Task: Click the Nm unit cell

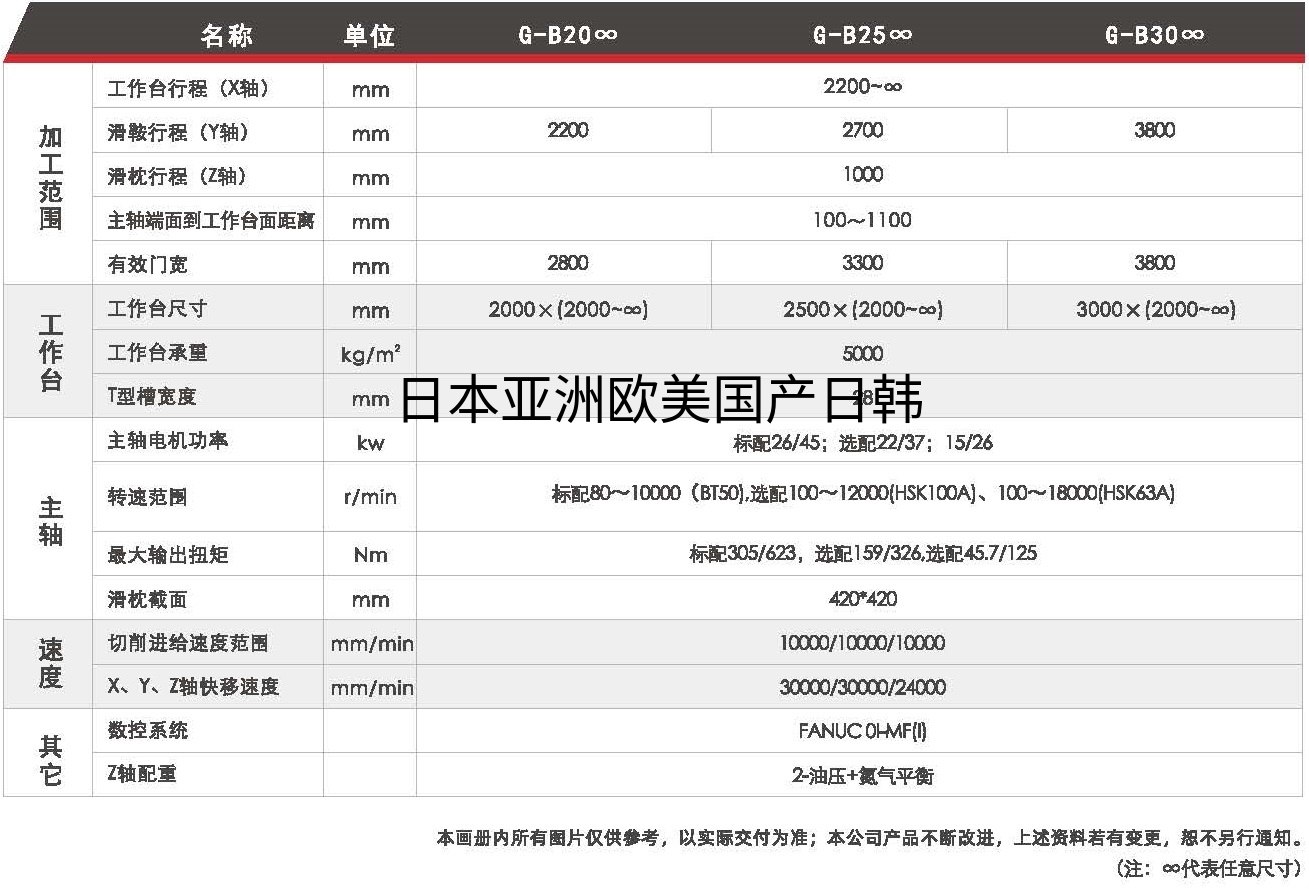Action: click(370, 555)
